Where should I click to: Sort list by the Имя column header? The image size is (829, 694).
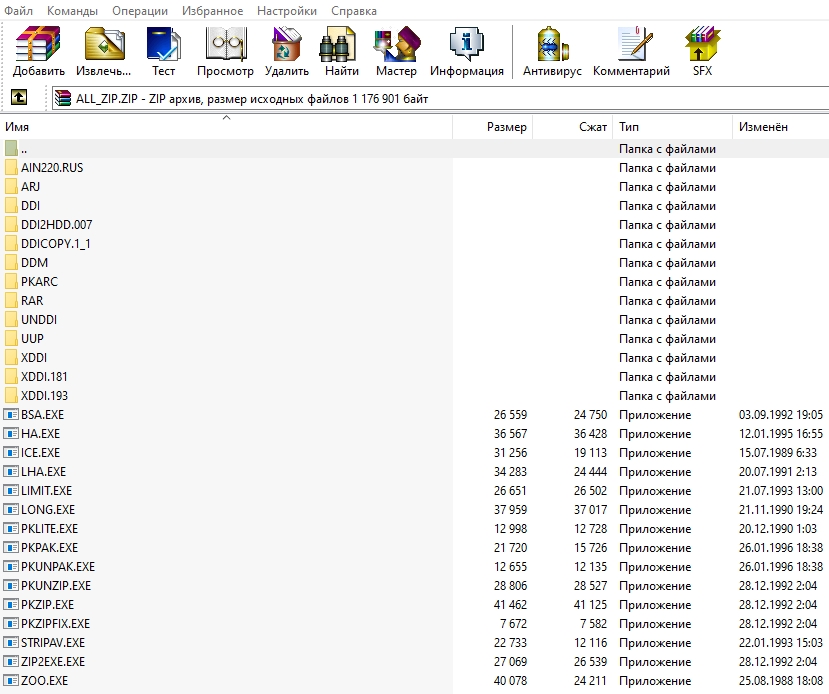tap(226, 127)
